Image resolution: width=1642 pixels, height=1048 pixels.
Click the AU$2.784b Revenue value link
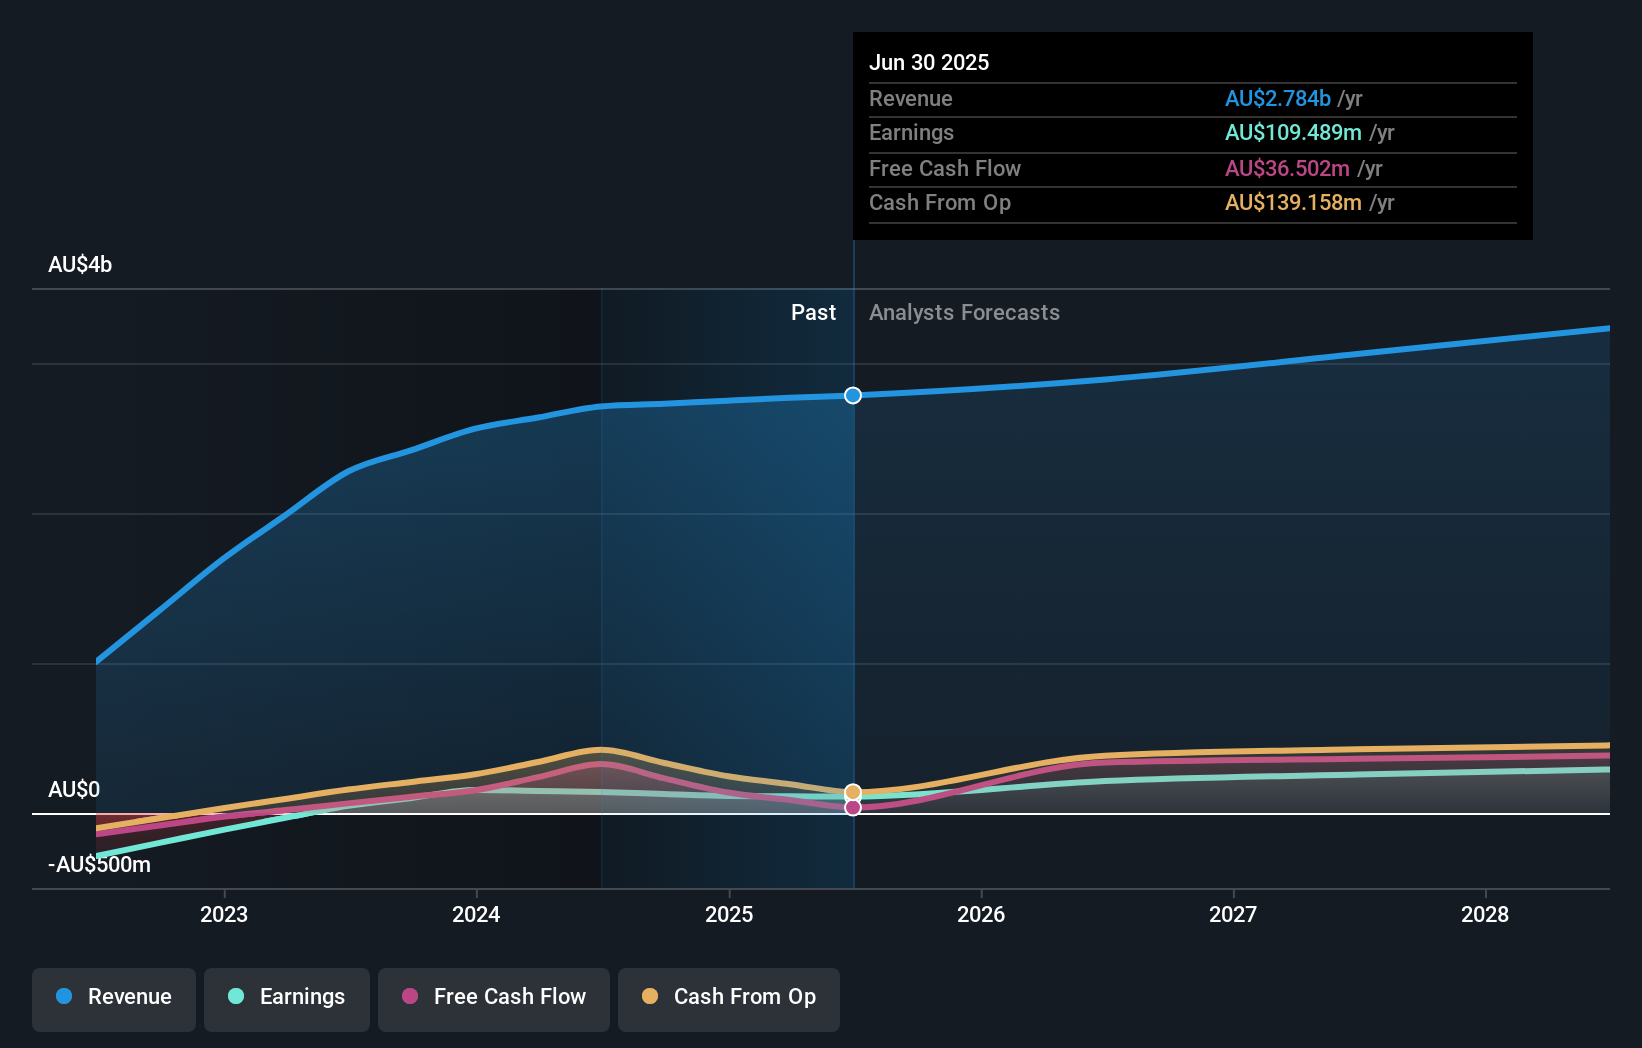1278,98
